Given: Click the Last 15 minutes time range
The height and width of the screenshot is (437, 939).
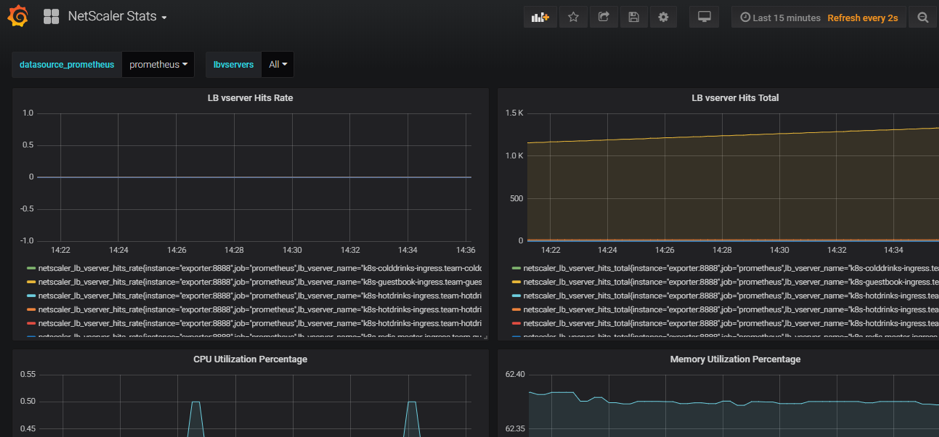Looking at the screenshot, I should point(780,18).
